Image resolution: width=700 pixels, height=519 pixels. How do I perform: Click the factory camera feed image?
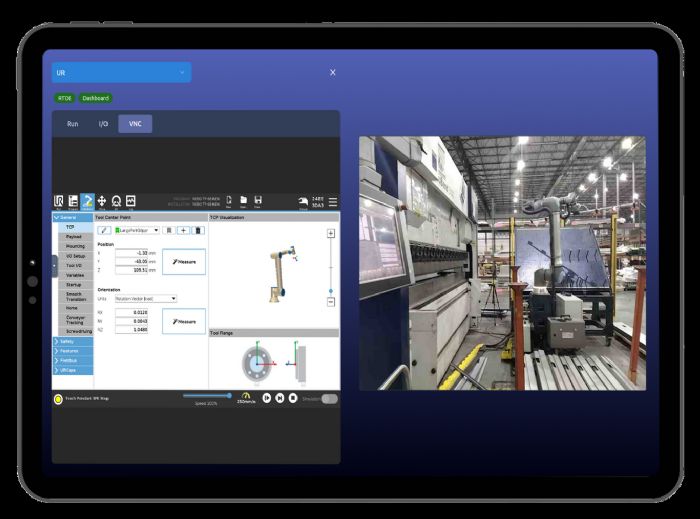pyautogui.click(x=503, y=263)
